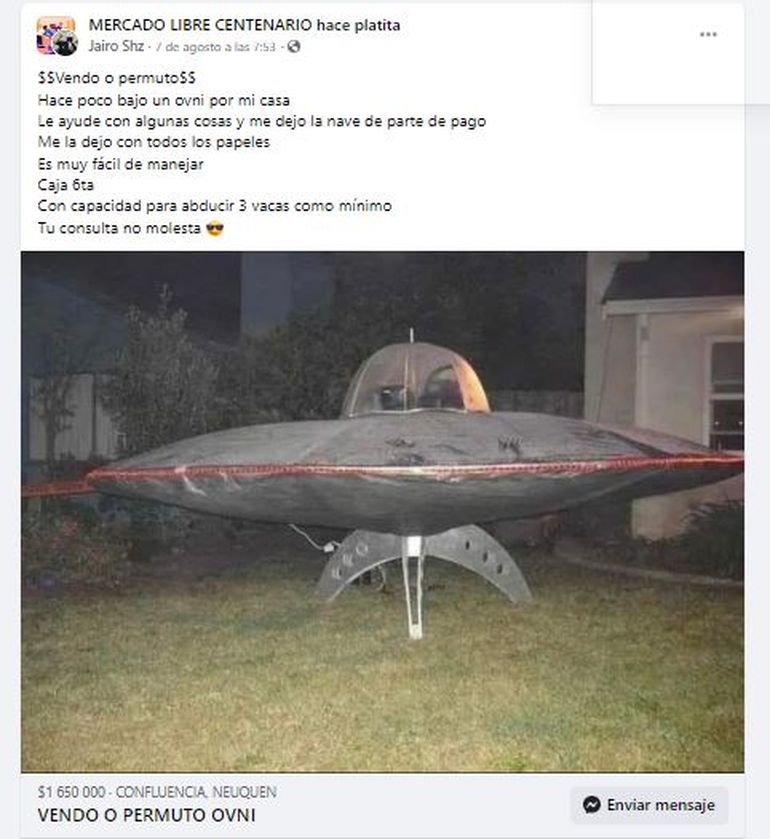Click the $$Vendo o permuto$$ text line
770x839 pixels.
(117, 78)
